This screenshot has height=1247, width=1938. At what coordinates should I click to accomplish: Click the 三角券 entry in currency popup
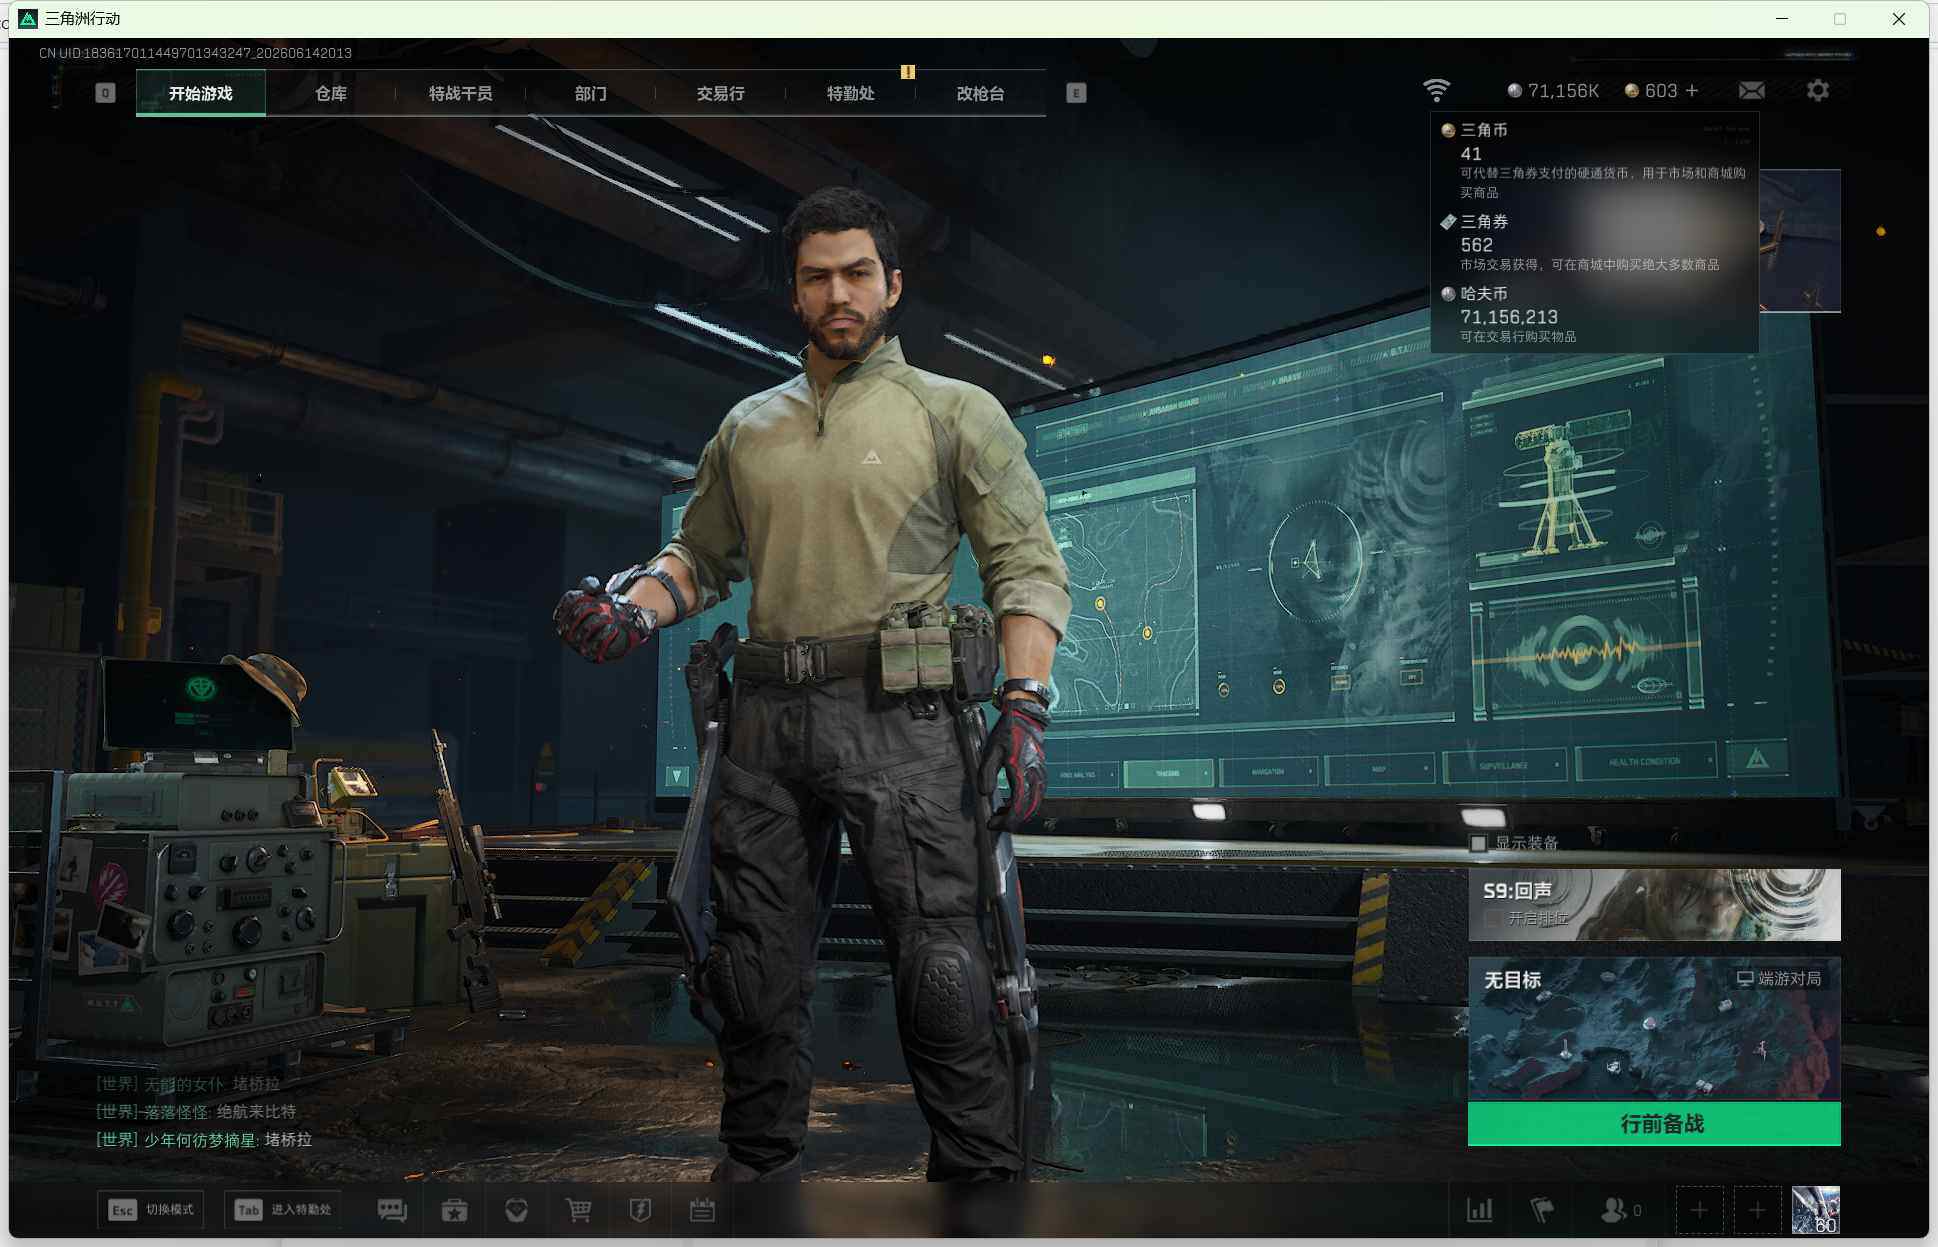click(x=1594, y=242)
